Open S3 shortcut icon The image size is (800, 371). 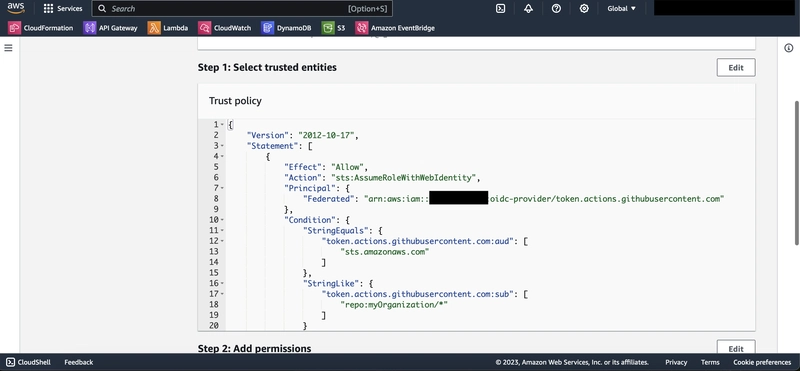click(x=328, y=28)
